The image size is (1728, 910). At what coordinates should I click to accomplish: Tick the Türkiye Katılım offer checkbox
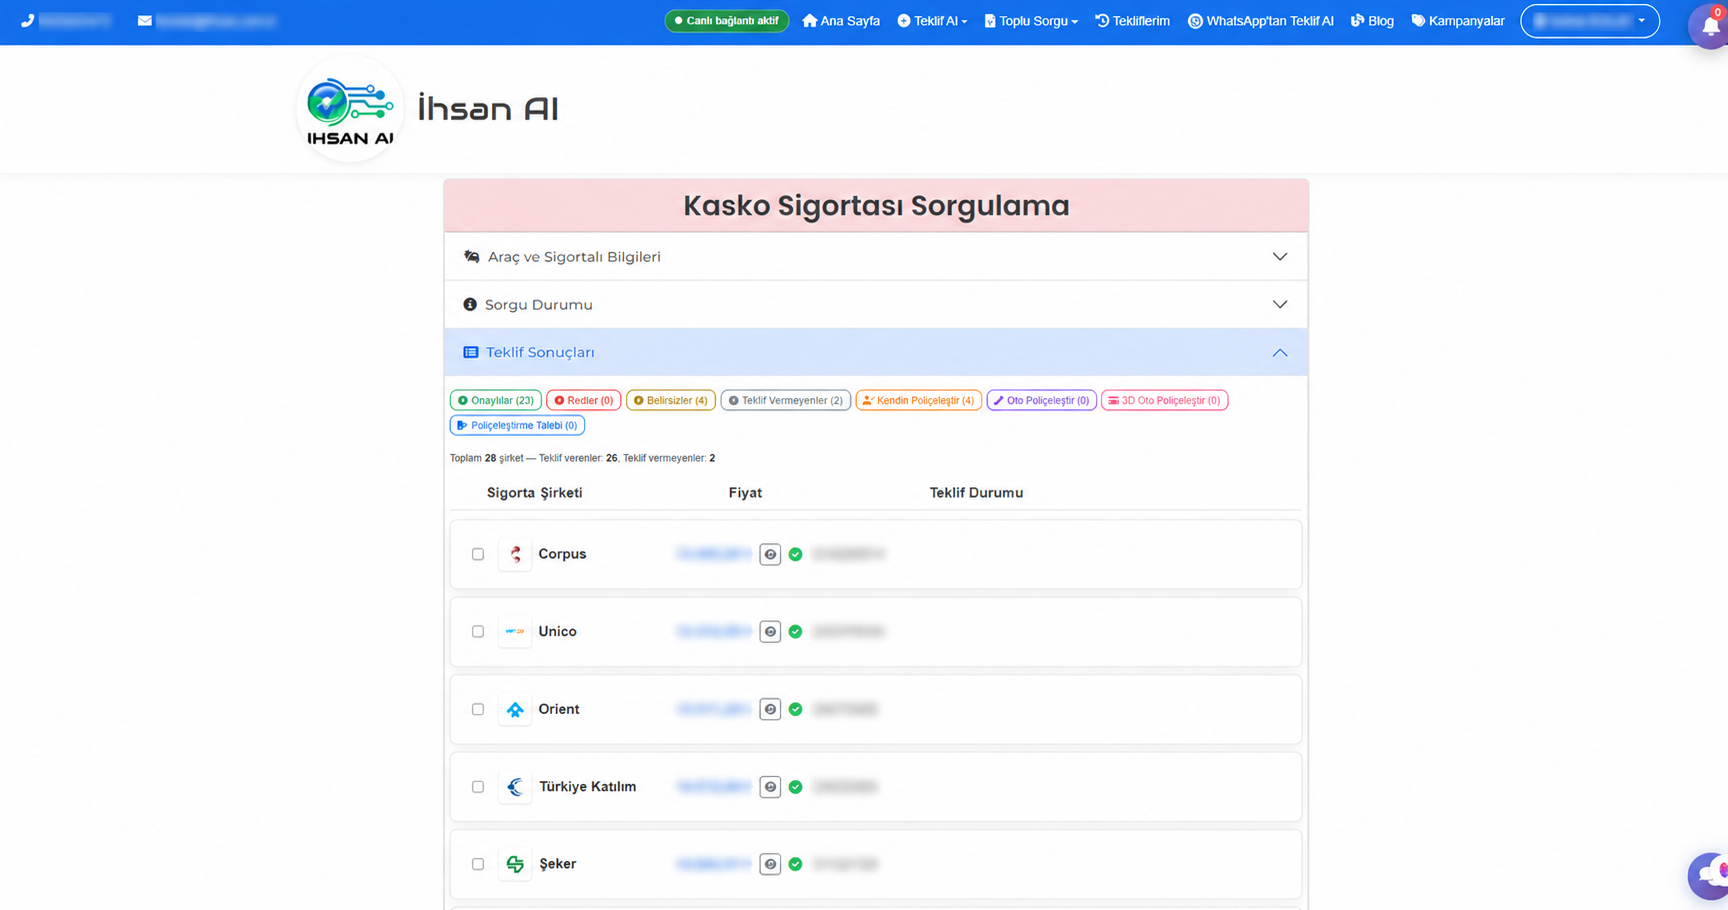tap(478, 787)
